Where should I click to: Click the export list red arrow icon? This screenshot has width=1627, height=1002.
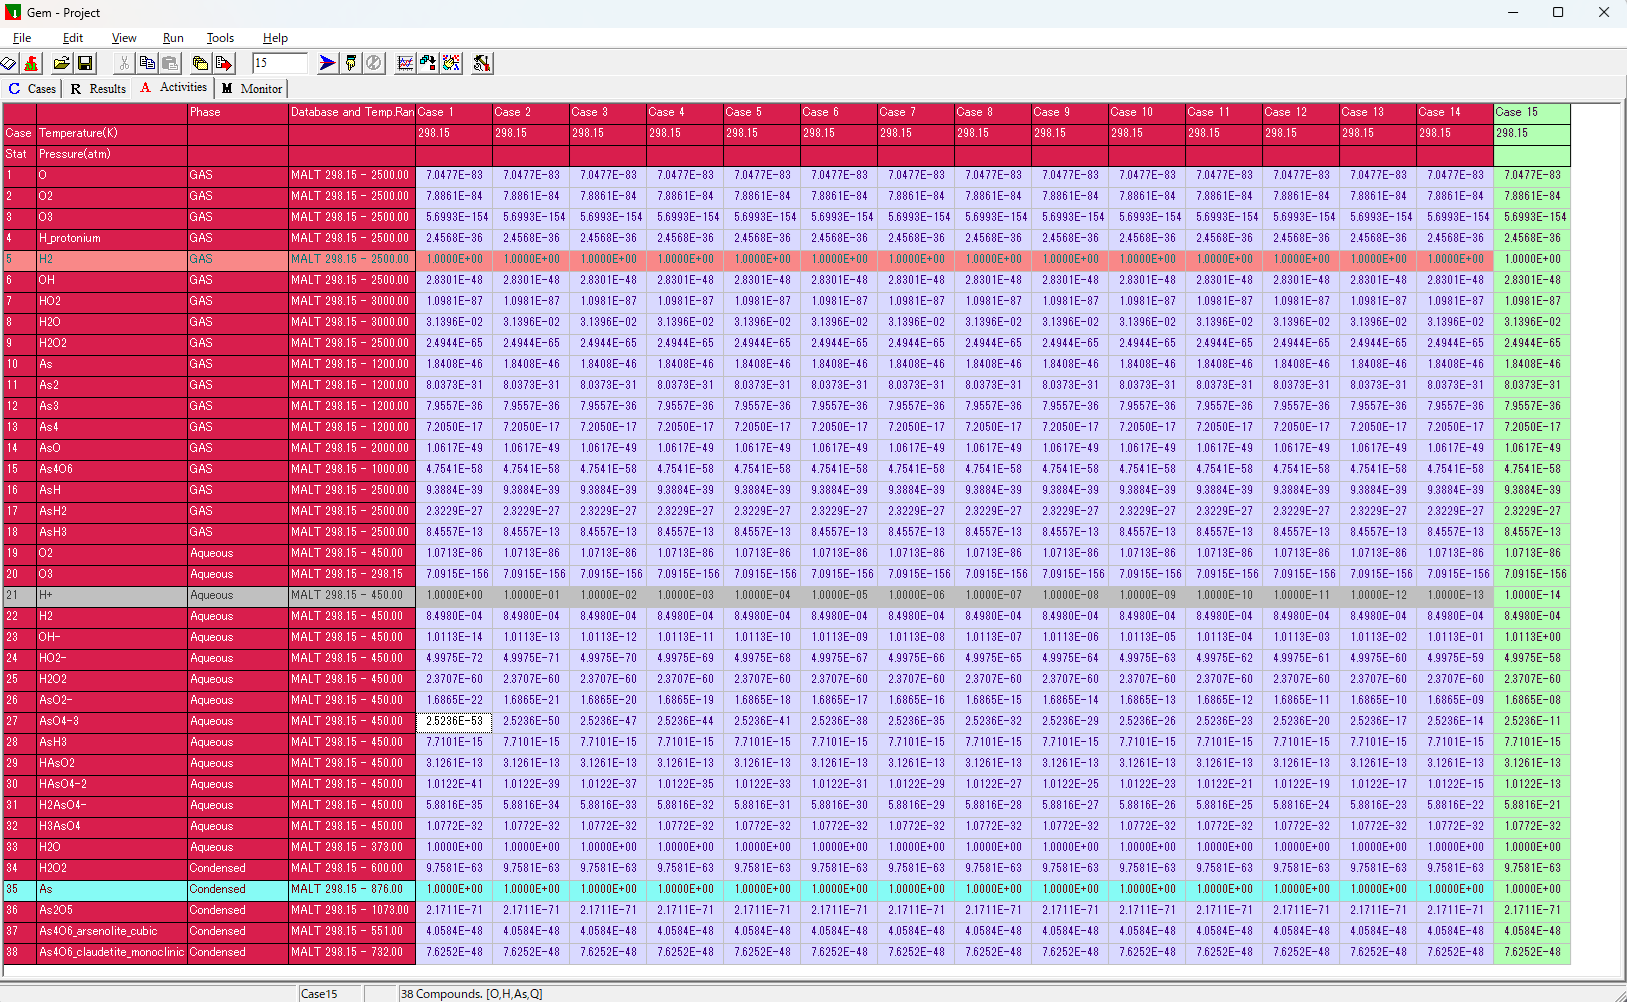[x=224, y=63]
